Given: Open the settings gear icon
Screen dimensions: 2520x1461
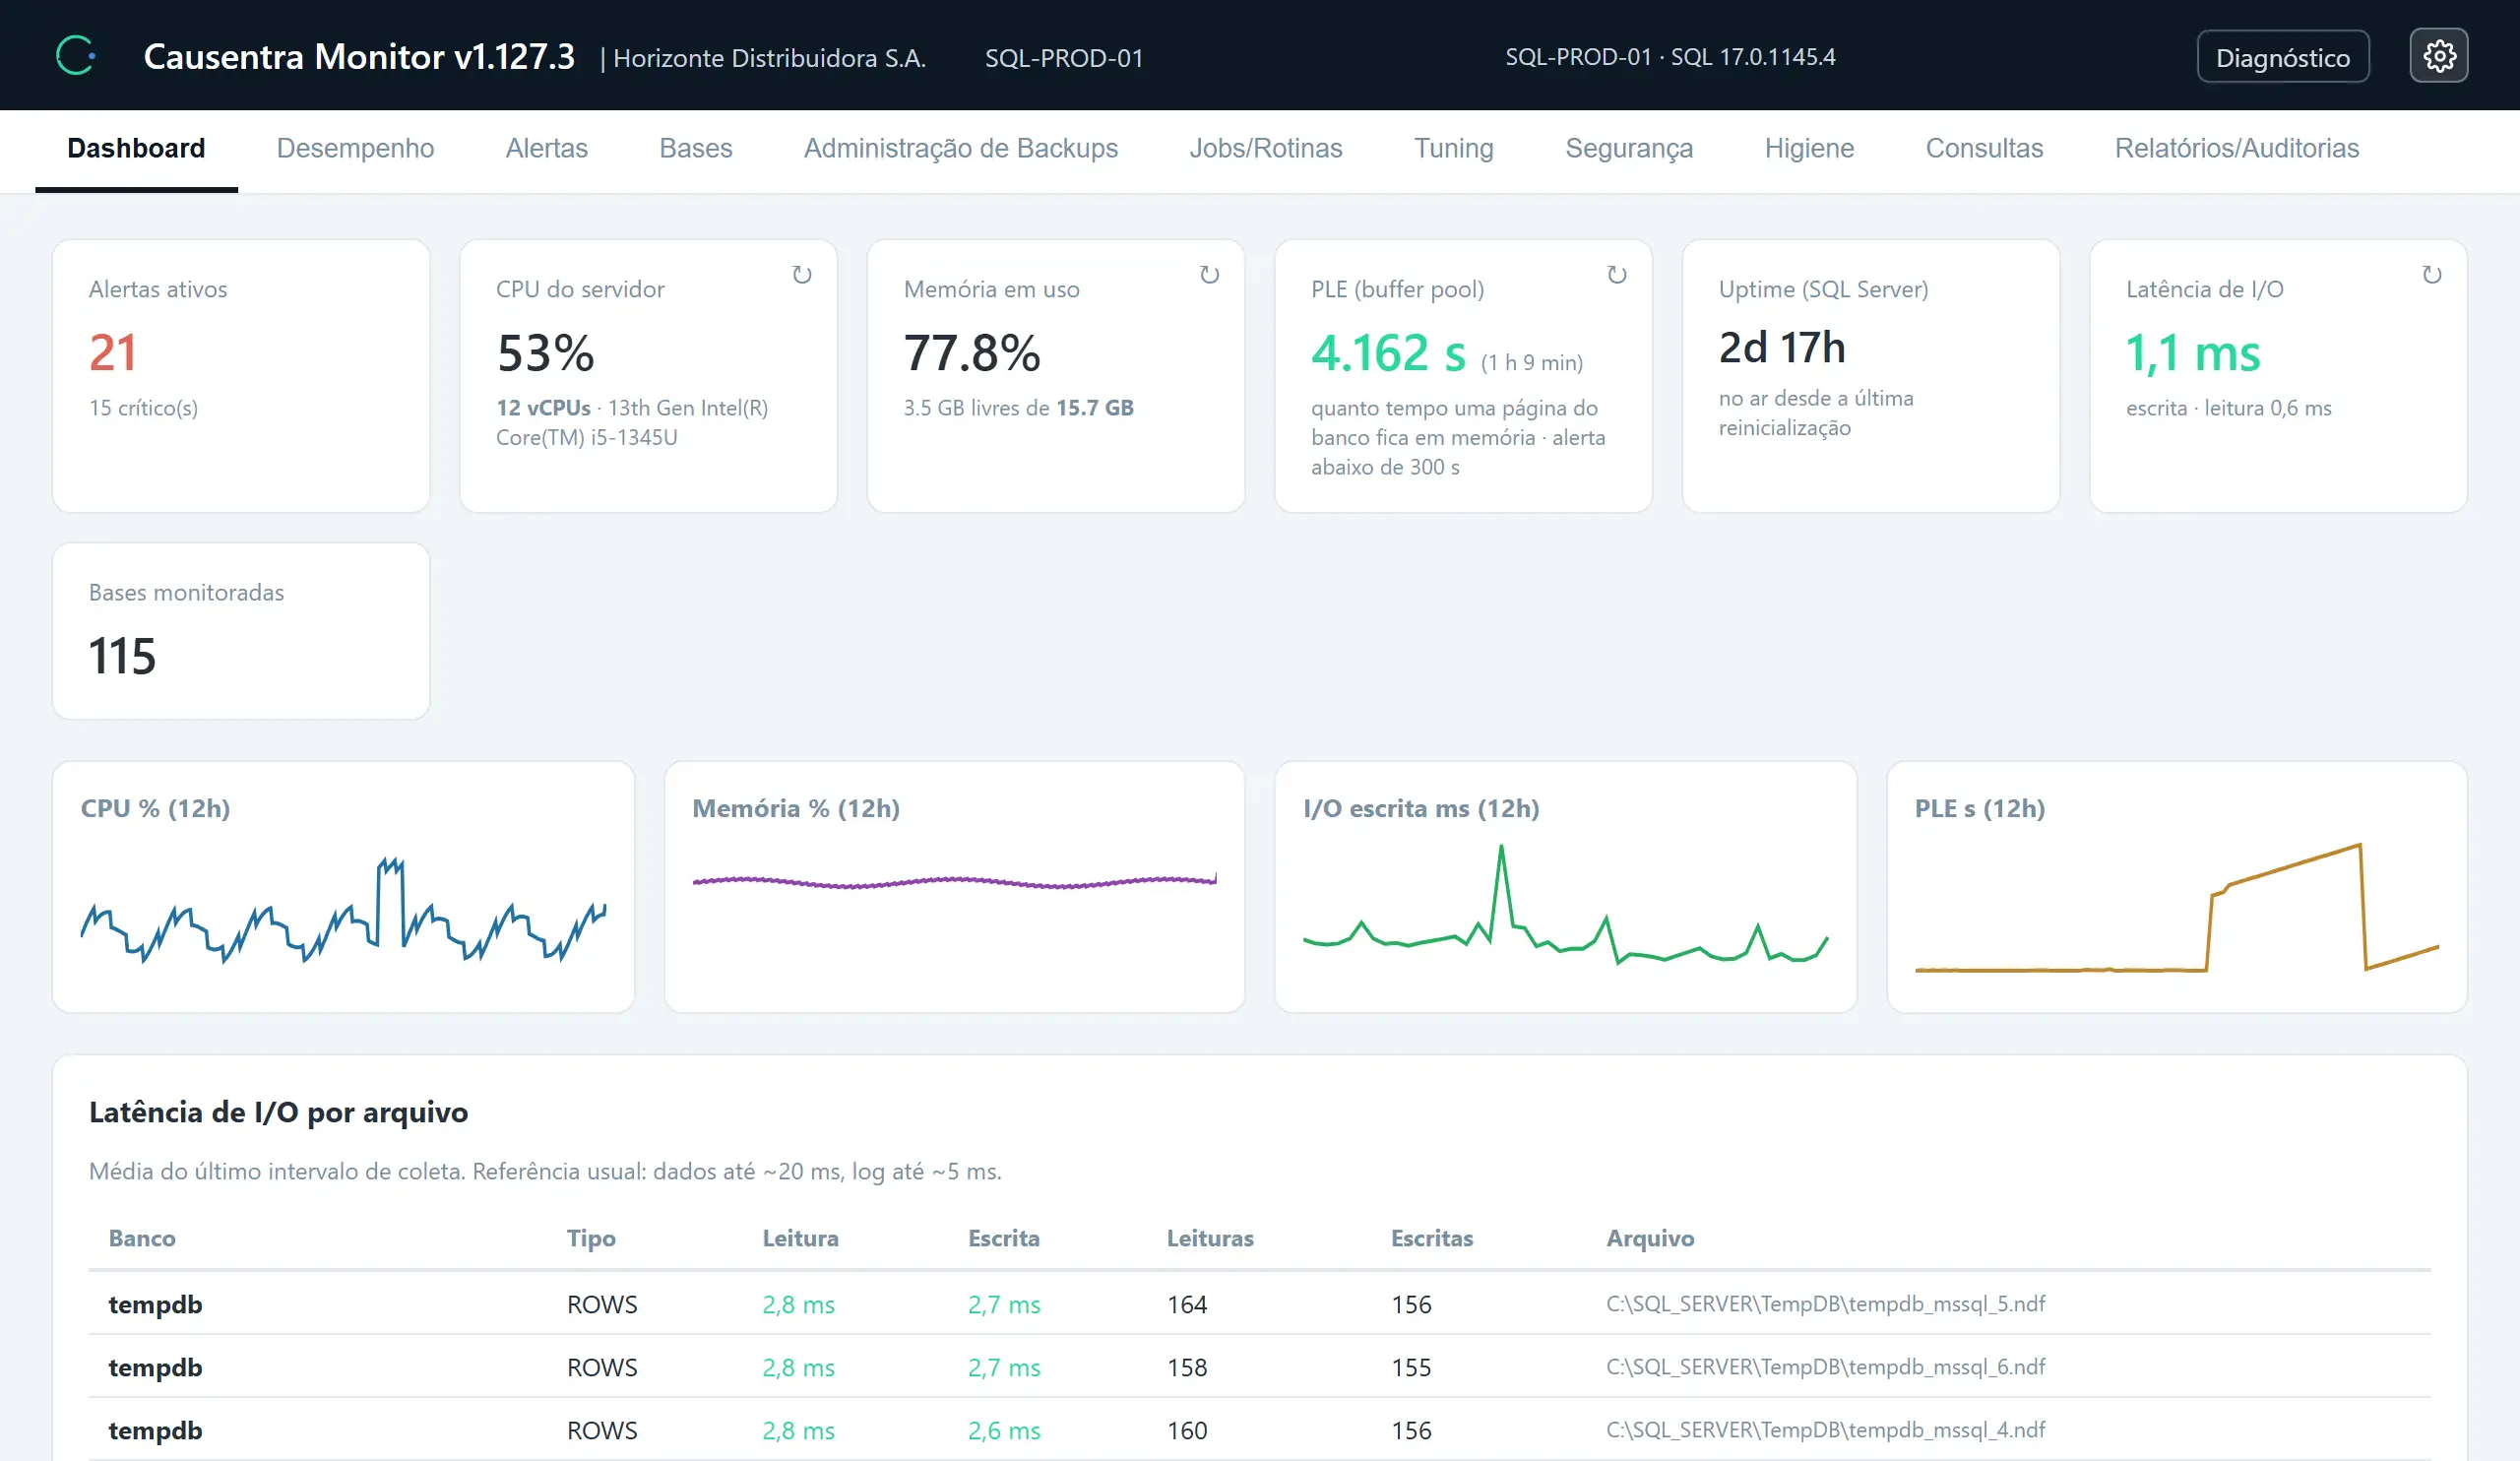Looking at the screenshot, I should (2438, 56).
